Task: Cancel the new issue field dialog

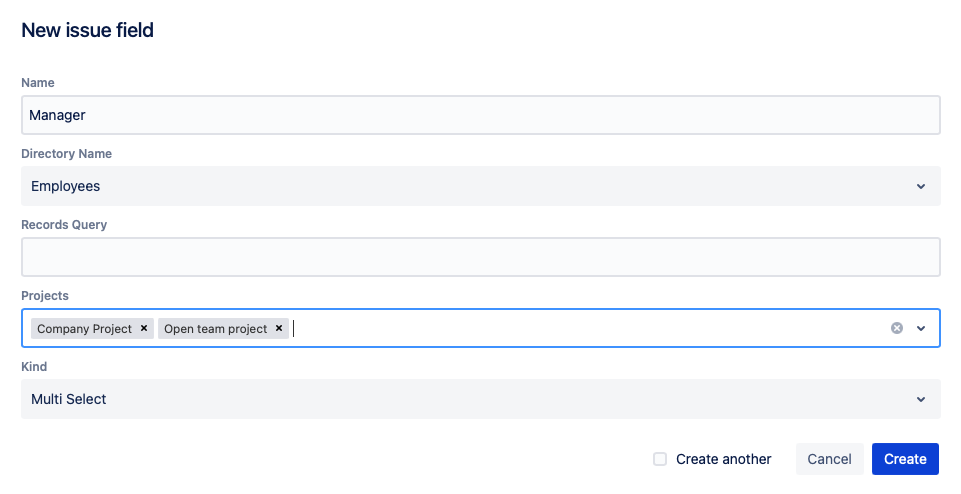Action: click(x=829, y=459)
